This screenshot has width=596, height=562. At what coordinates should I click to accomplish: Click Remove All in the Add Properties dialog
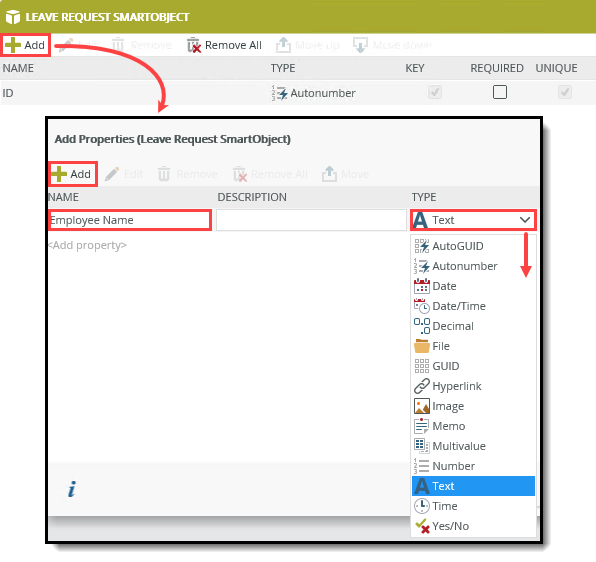pyautogui.click(x=270, y=174)
